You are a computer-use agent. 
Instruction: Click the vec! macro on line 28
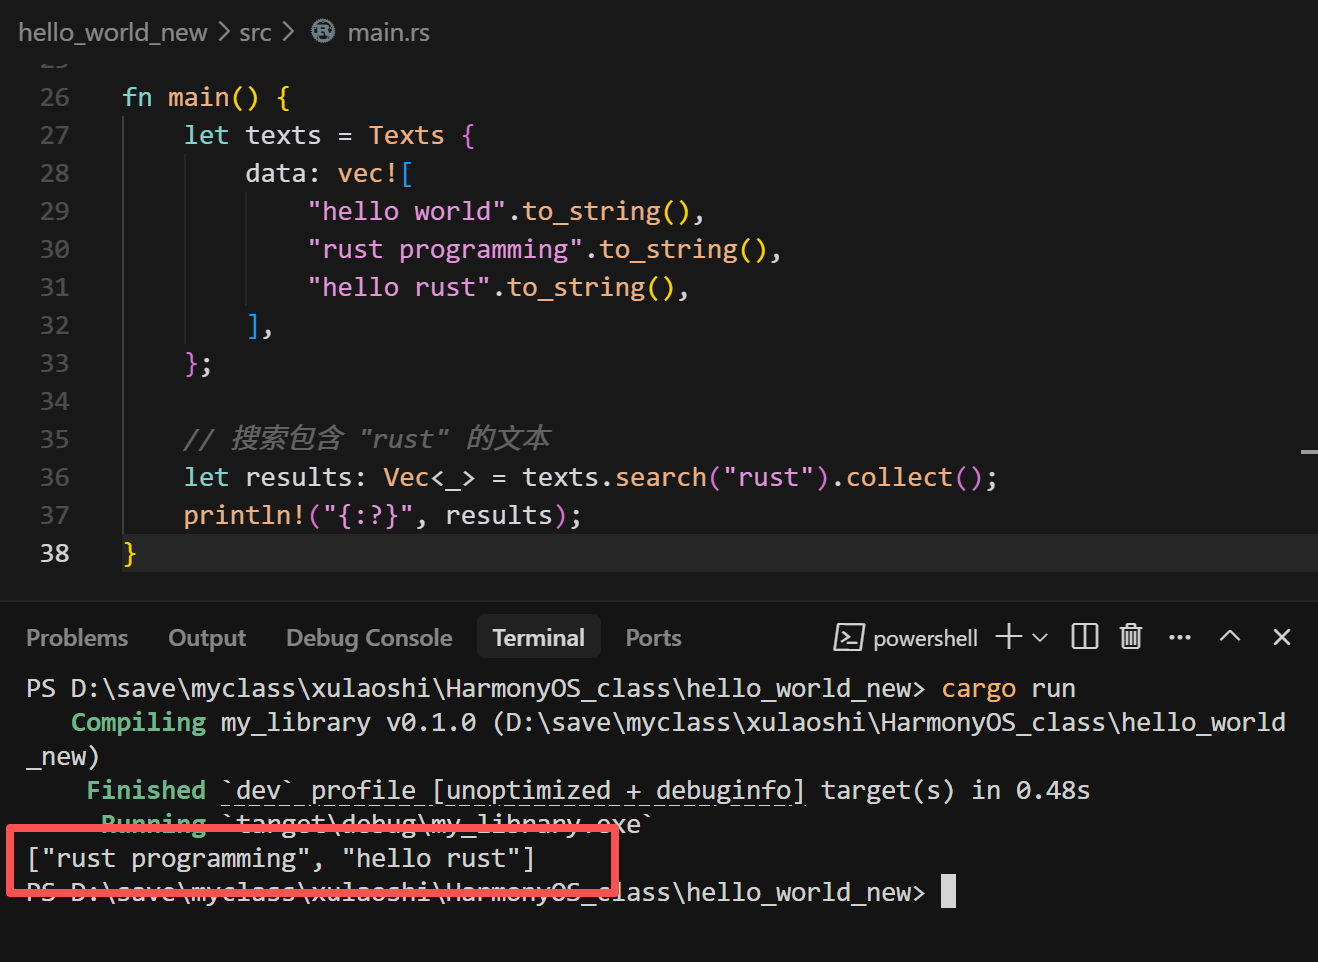point(368,173)
